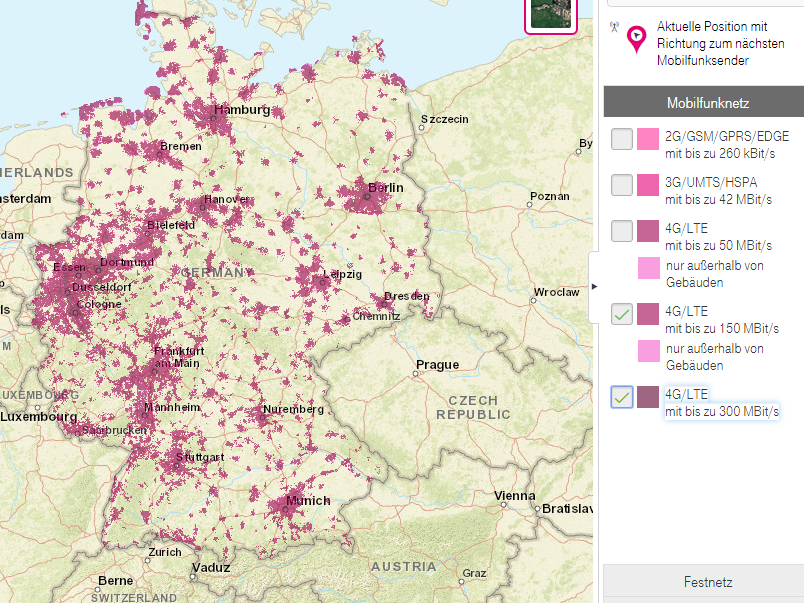The height and width of the screenshot is (603, 804).
Task: Click the Szczecin city label on the map
Action: click(x=445, y=119)
